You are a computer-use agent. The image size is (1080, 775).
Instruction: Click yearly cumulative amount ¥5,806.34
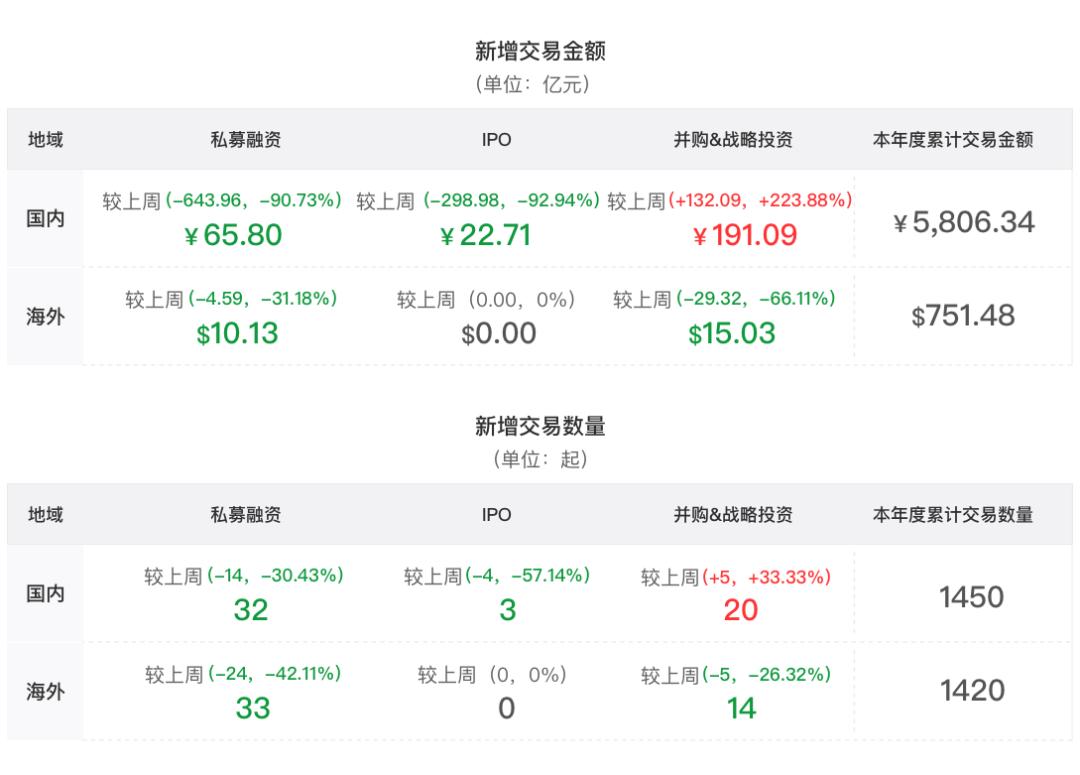tap(963, 222)
